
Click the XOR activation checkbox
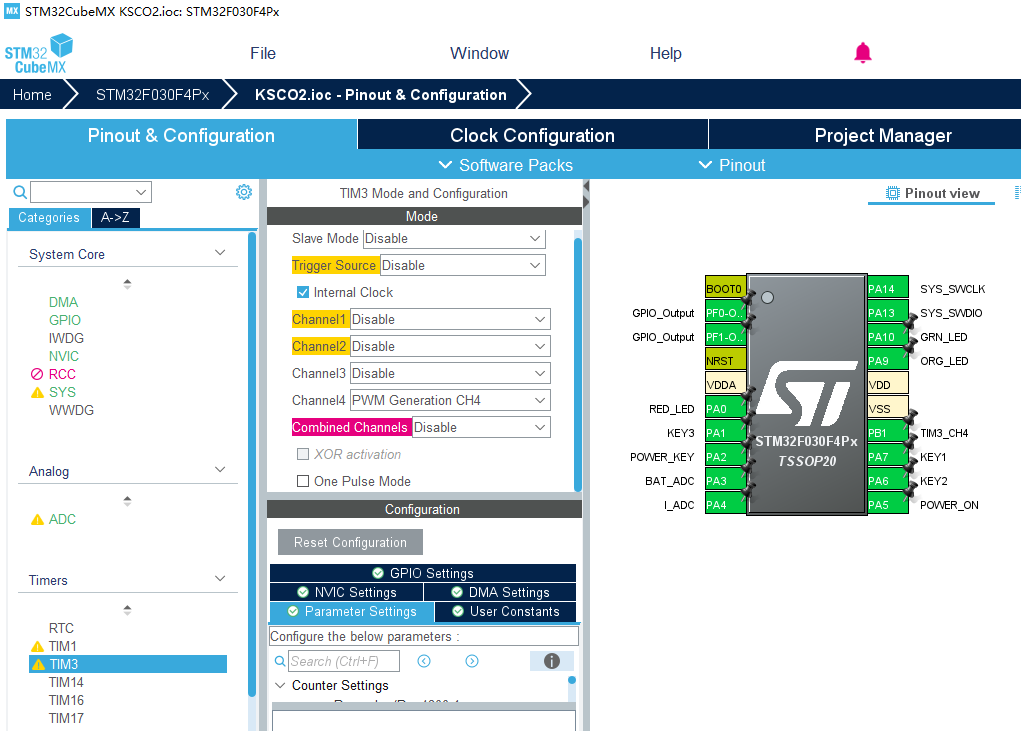[303, 454]
